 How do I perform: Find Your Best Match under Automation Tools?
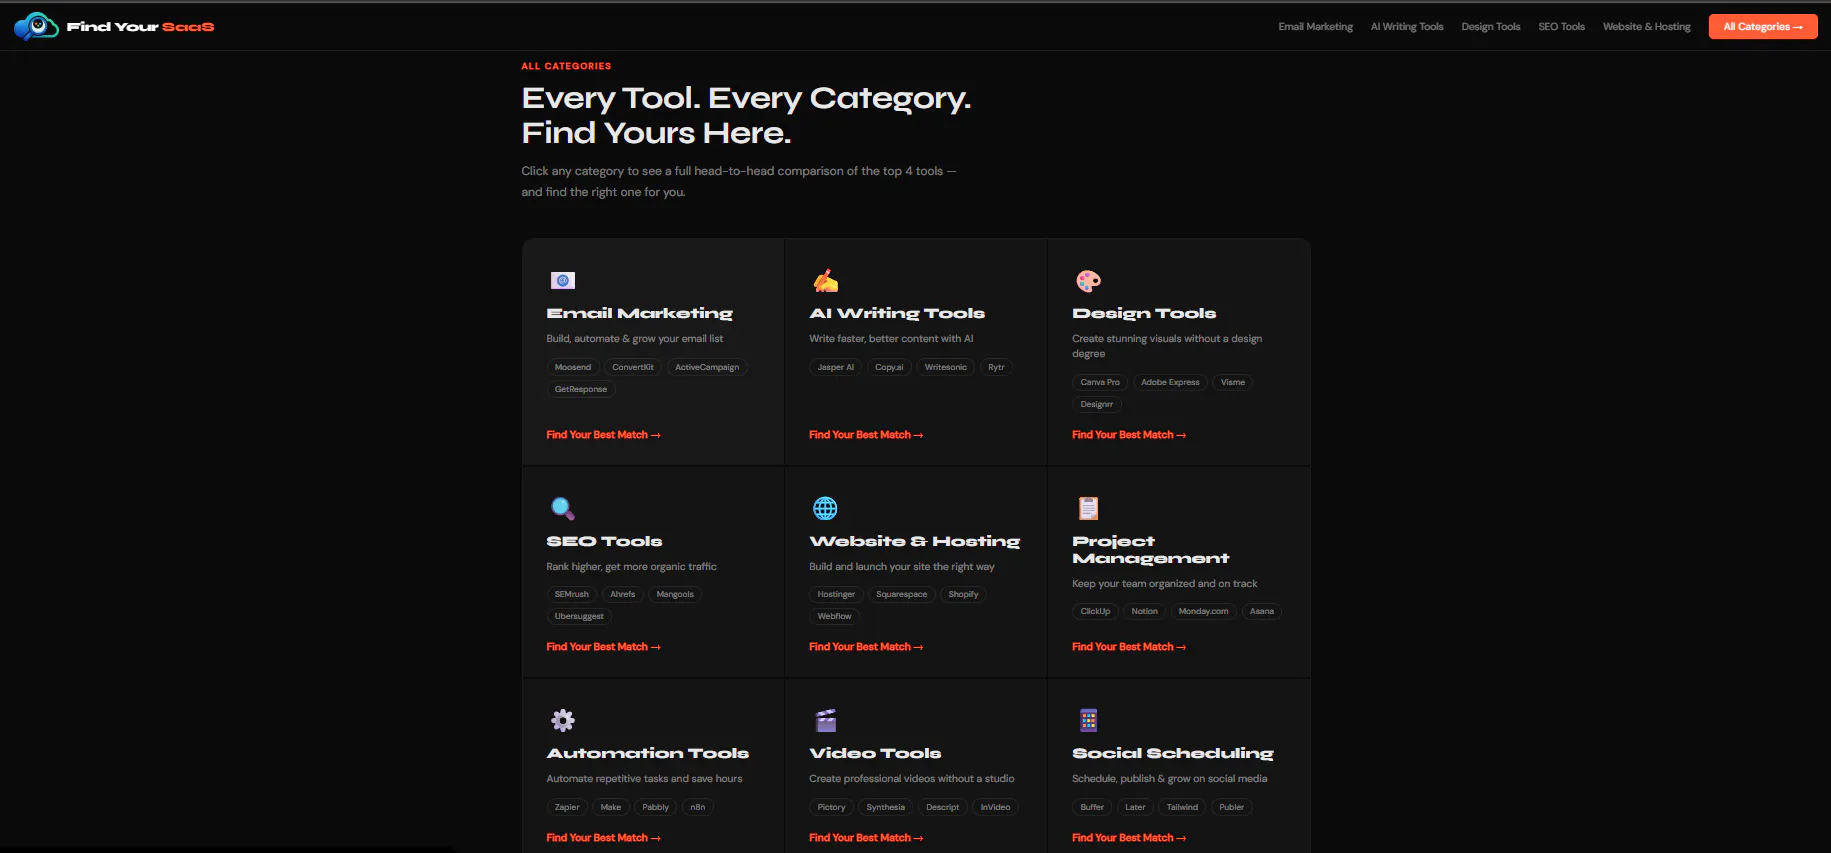click(603, 838)
